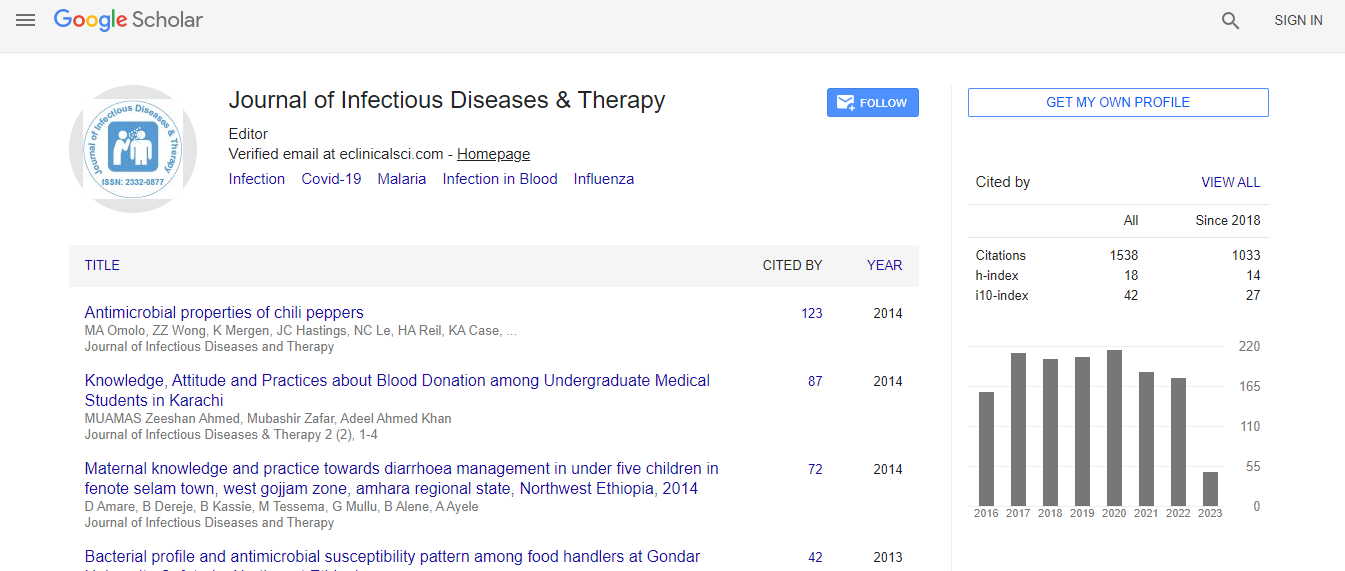
Task: Click the 2023 bar in citations chart
Action: pyautogui.click(x=1210, y=488)
